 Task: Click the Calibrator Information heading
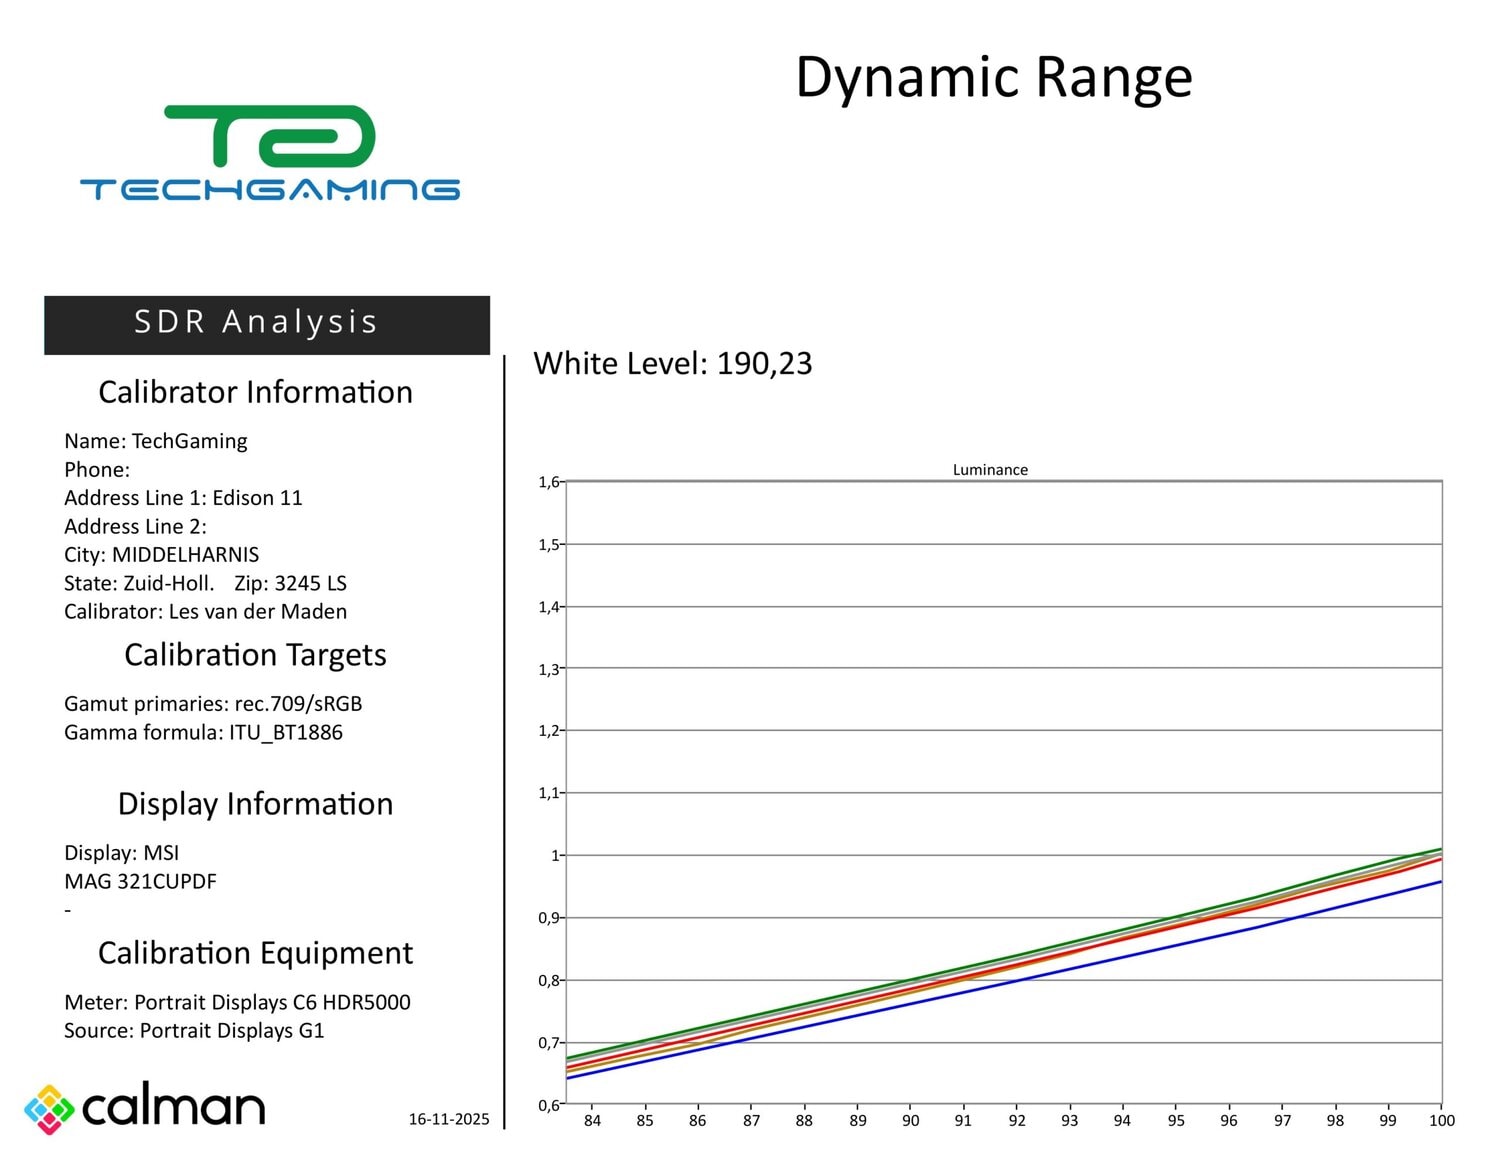point(255,392)
